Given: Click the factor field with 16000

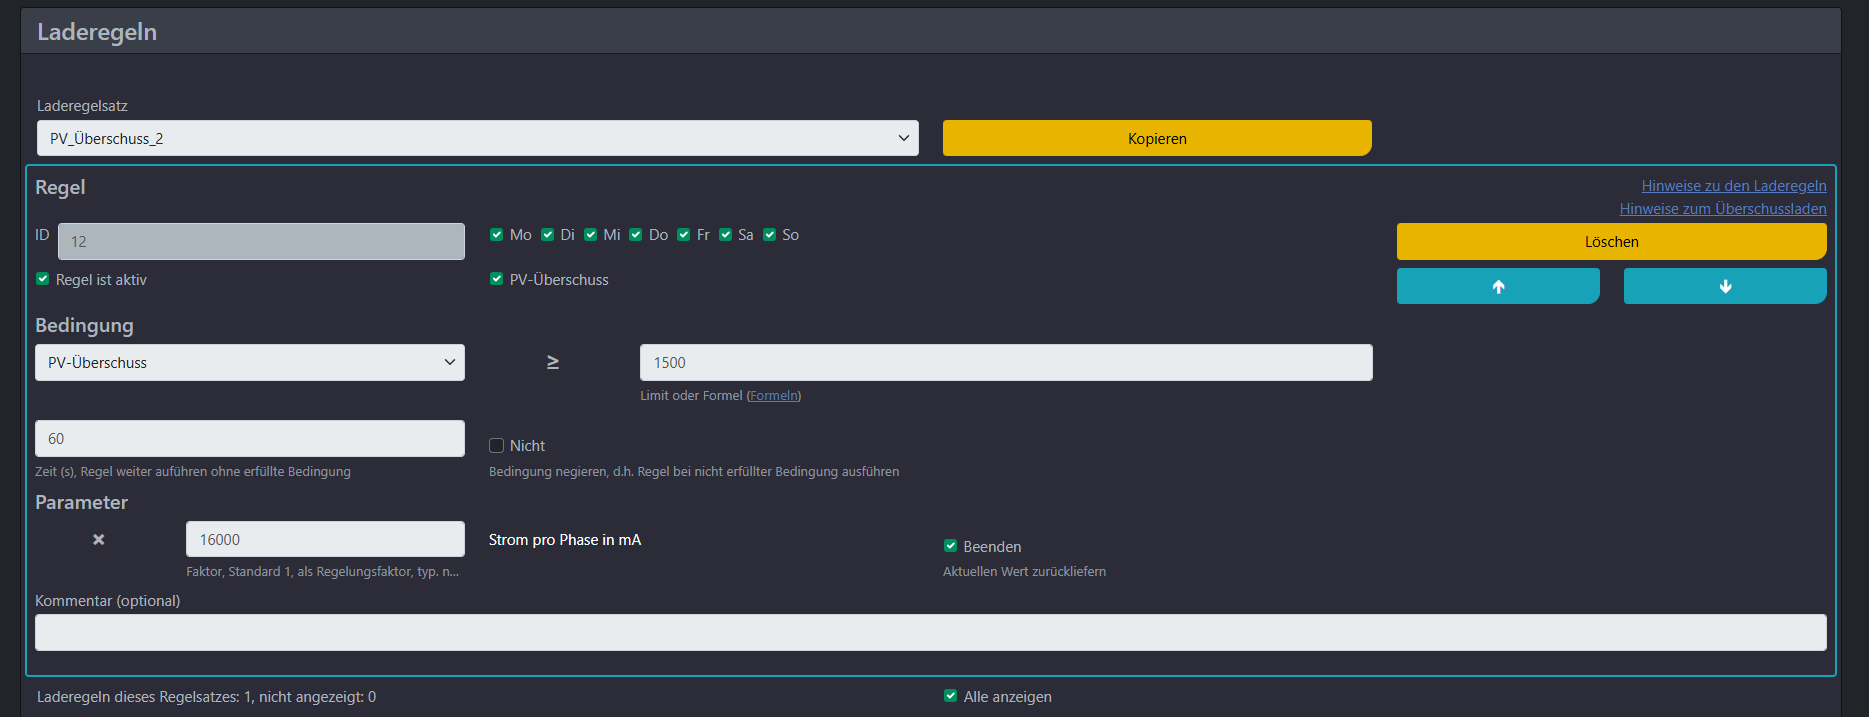Looking at the screenshot, I should pyautogui.click(x=324, y=540).
